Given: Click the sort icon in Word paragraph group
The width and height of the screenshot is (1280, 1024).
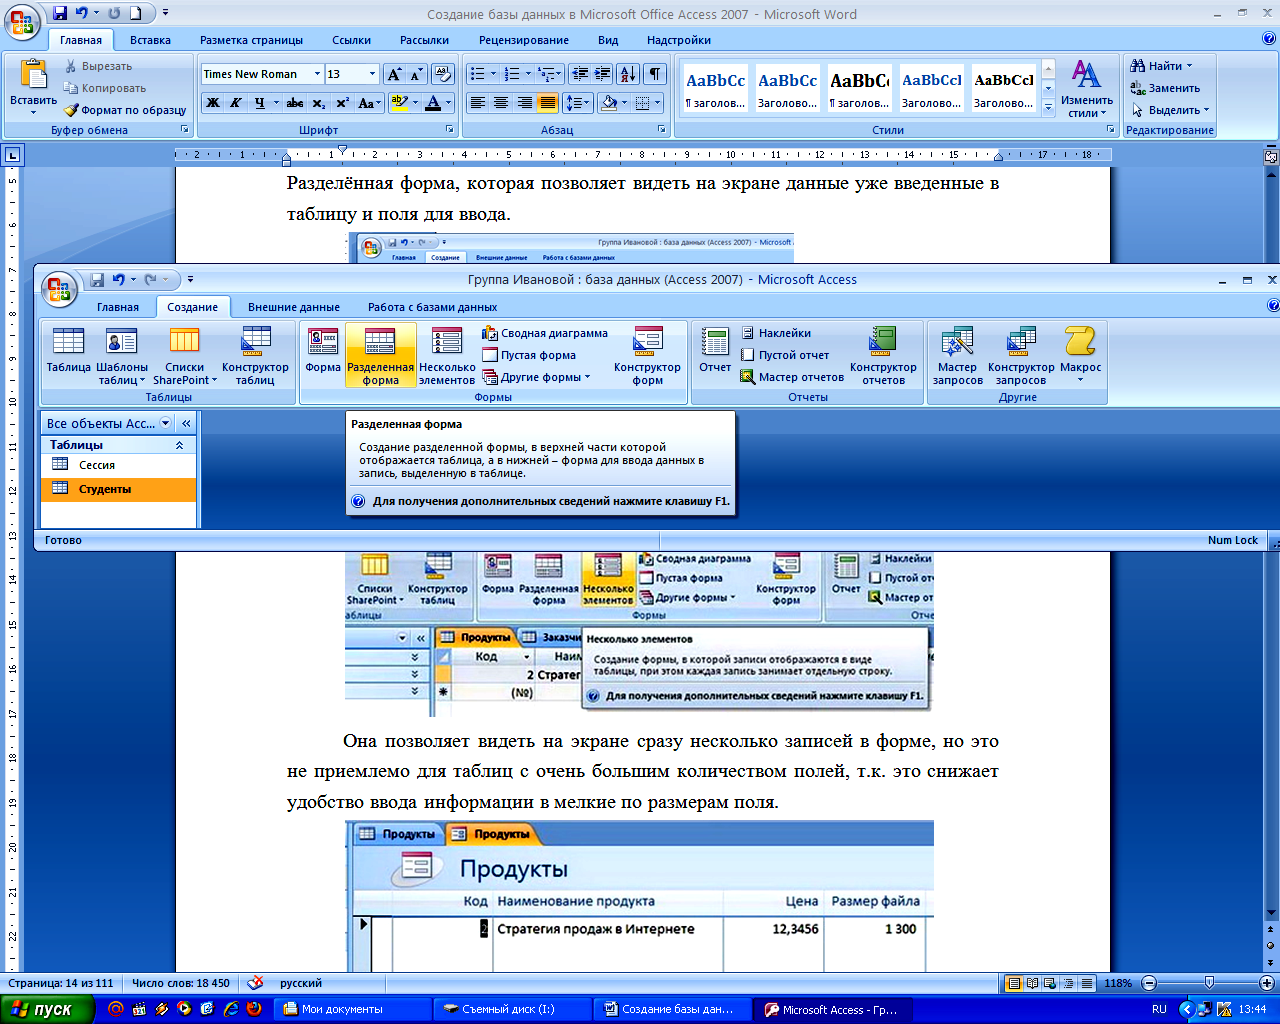Looking at the screenshot, I should (628, 74).
